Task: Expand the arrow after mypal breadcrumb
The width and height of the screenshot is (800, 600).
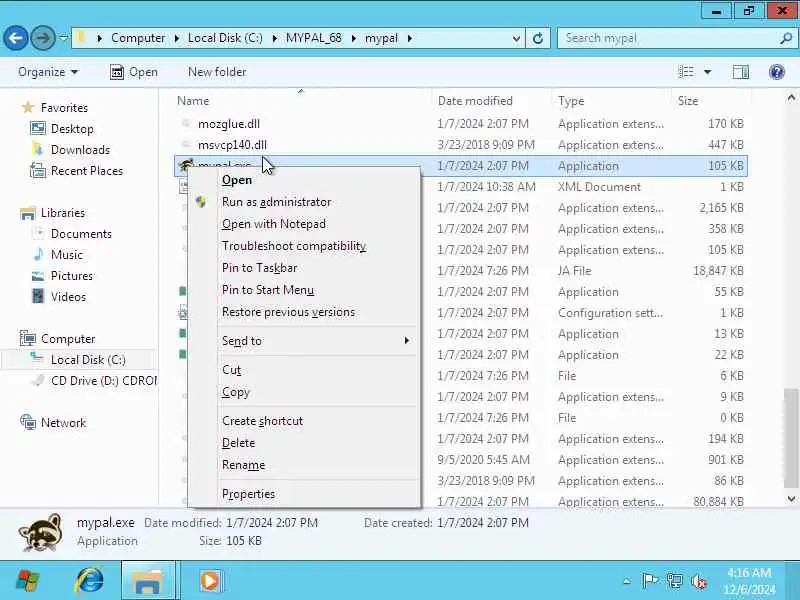Action: [410, 38]
